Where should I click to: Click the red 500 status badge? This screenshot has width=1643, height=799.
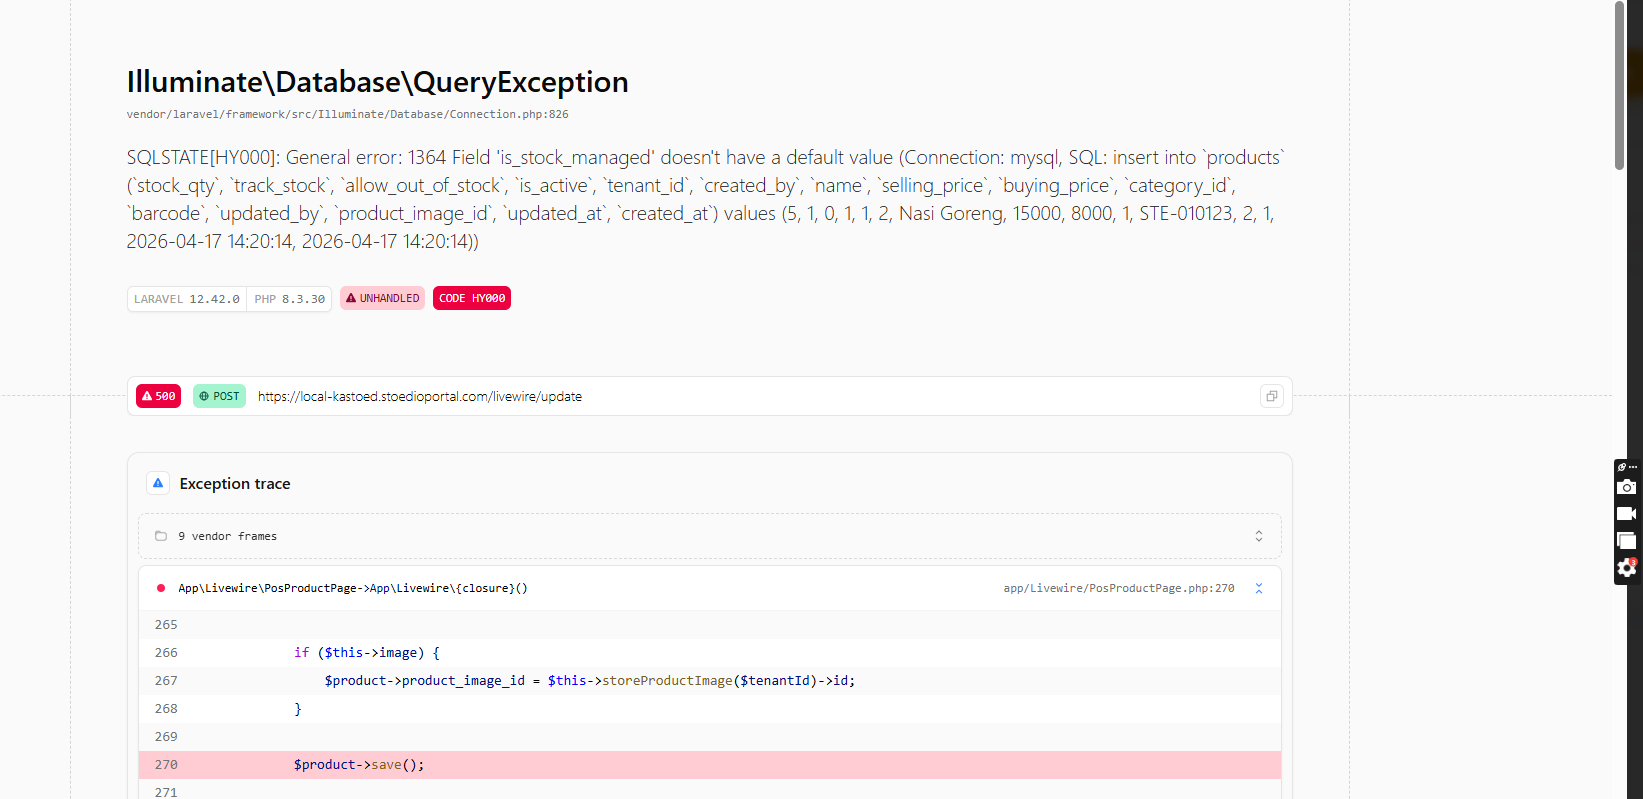158,396
